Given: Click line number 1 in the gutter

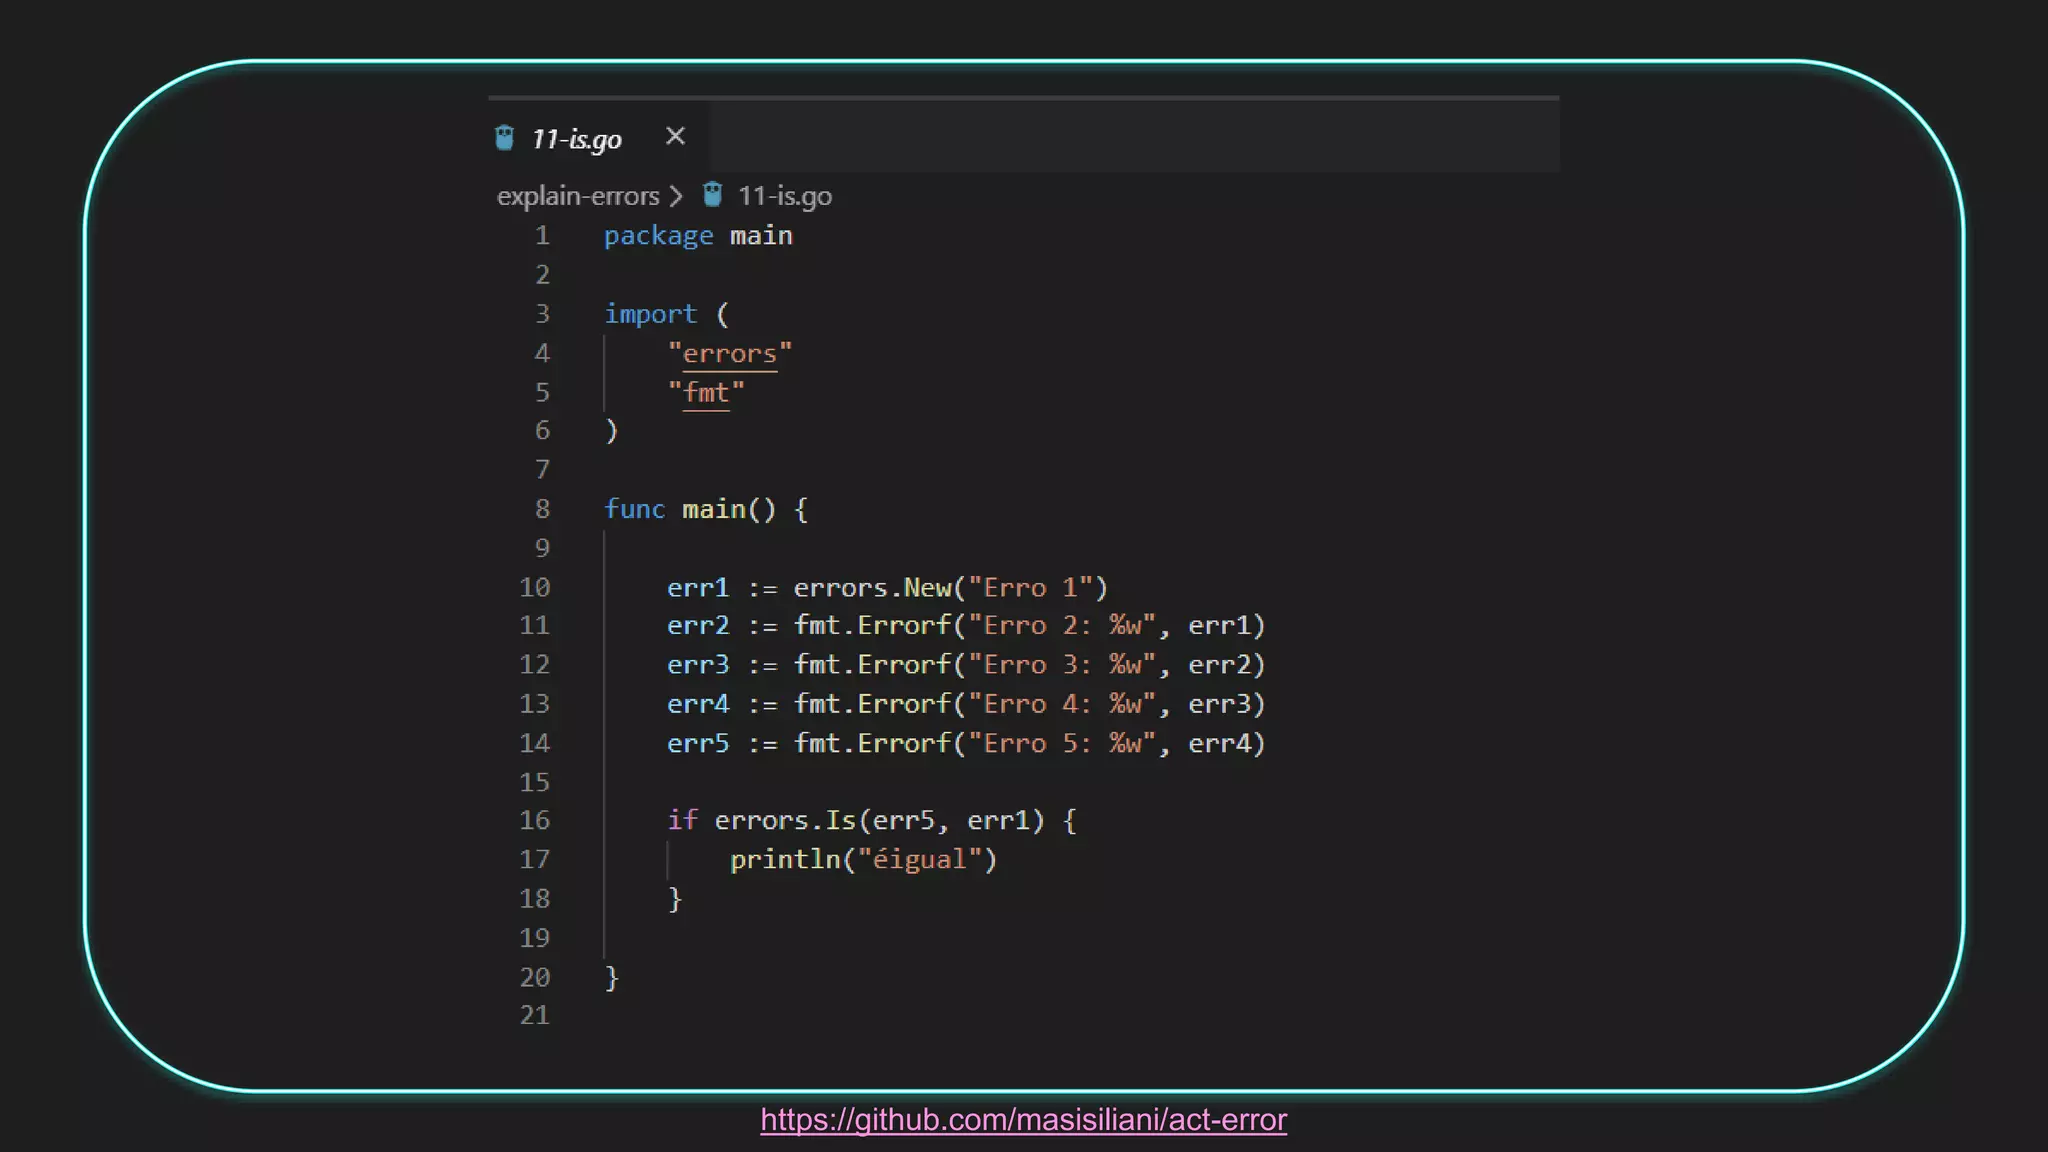Looking at the screenshot, I should (x=542, y=236).
